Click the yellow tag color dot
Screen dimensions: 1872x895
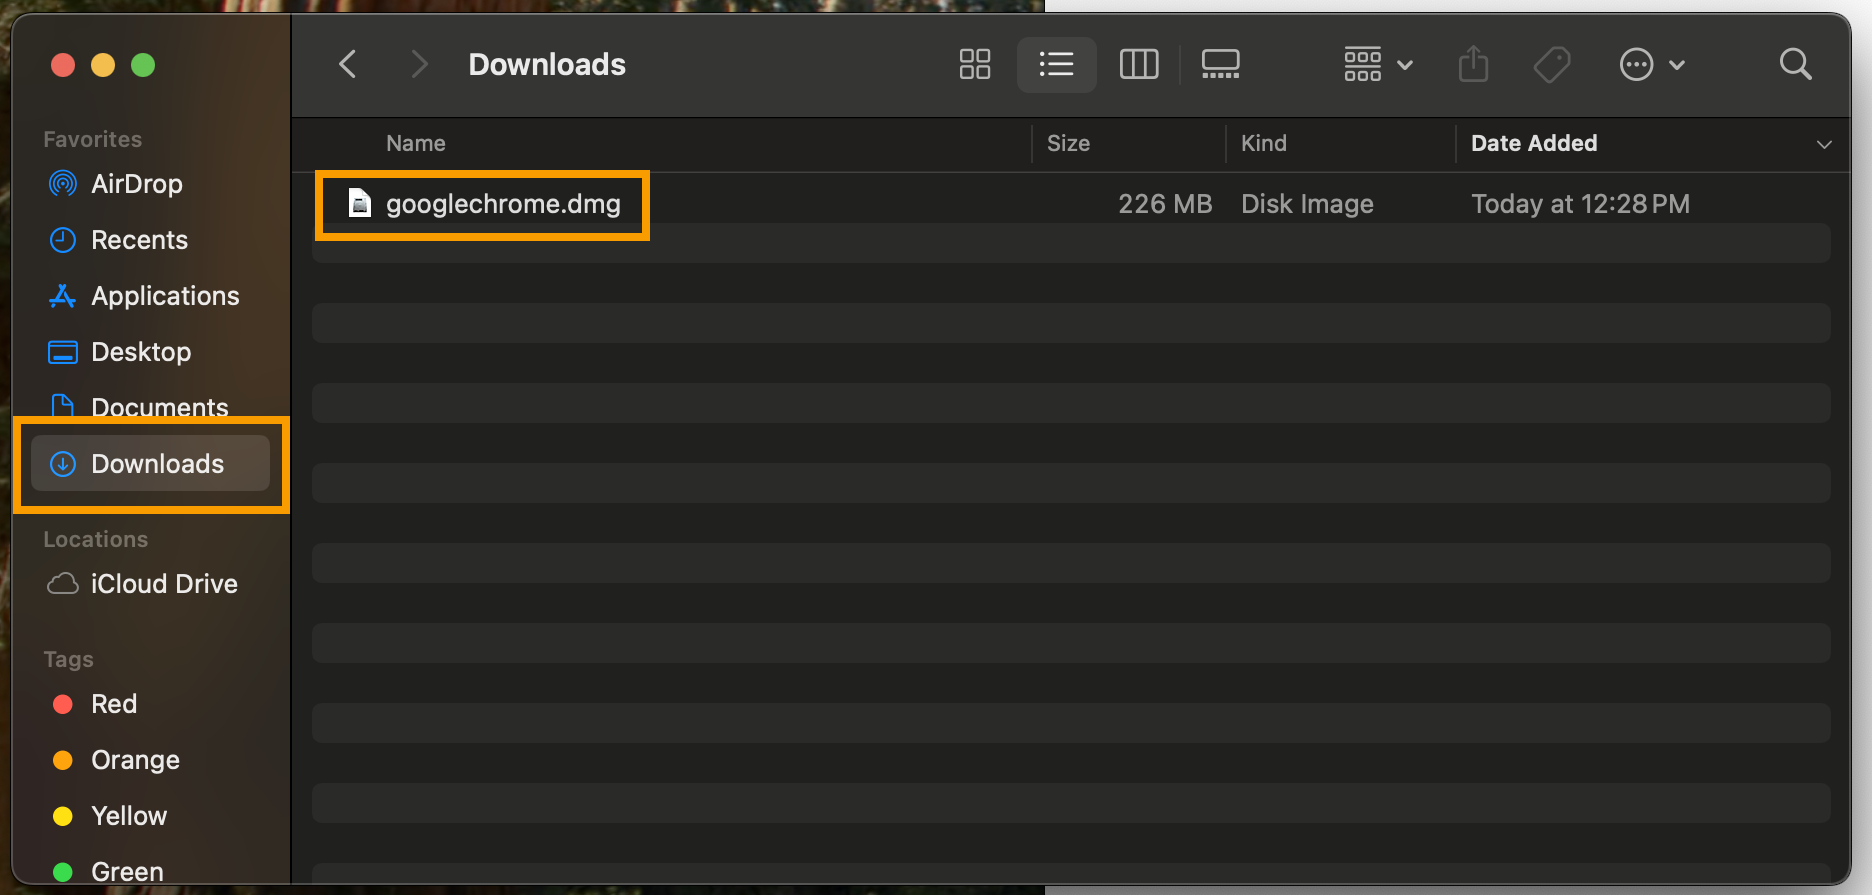pyautogui.click(x=63, y=816)
